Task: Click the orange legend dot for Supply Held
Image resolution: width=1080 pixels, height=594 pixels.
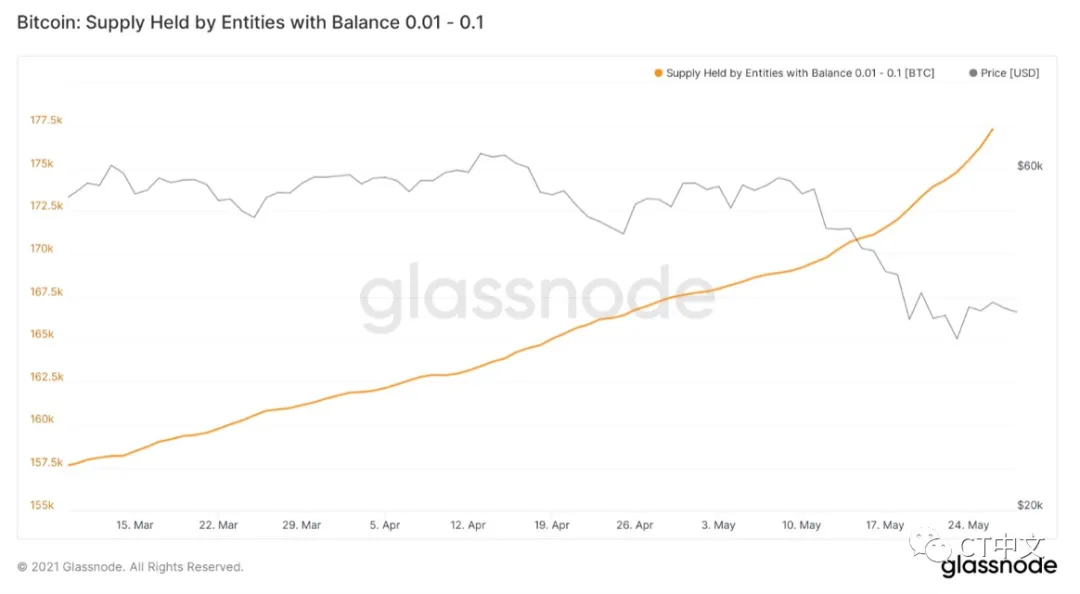Action: (657, 73)
